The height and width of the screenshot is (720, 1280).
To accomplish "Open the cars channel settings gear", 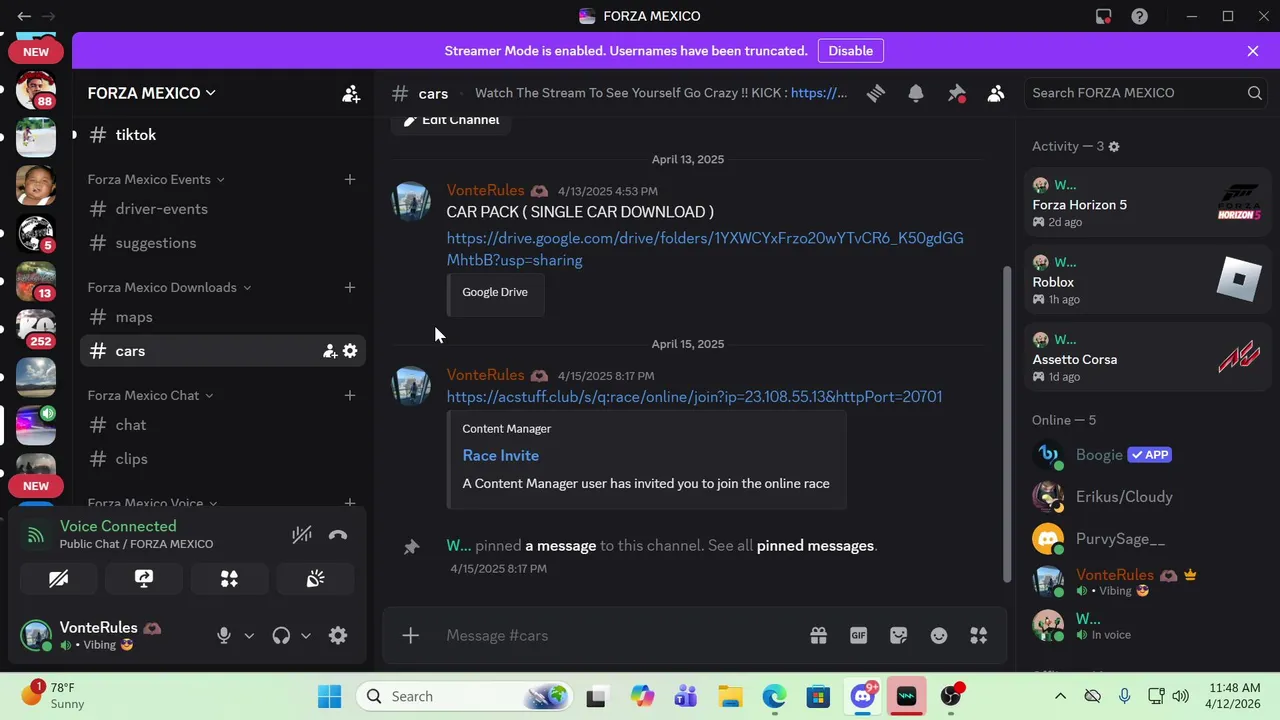I will coord(350,351).
